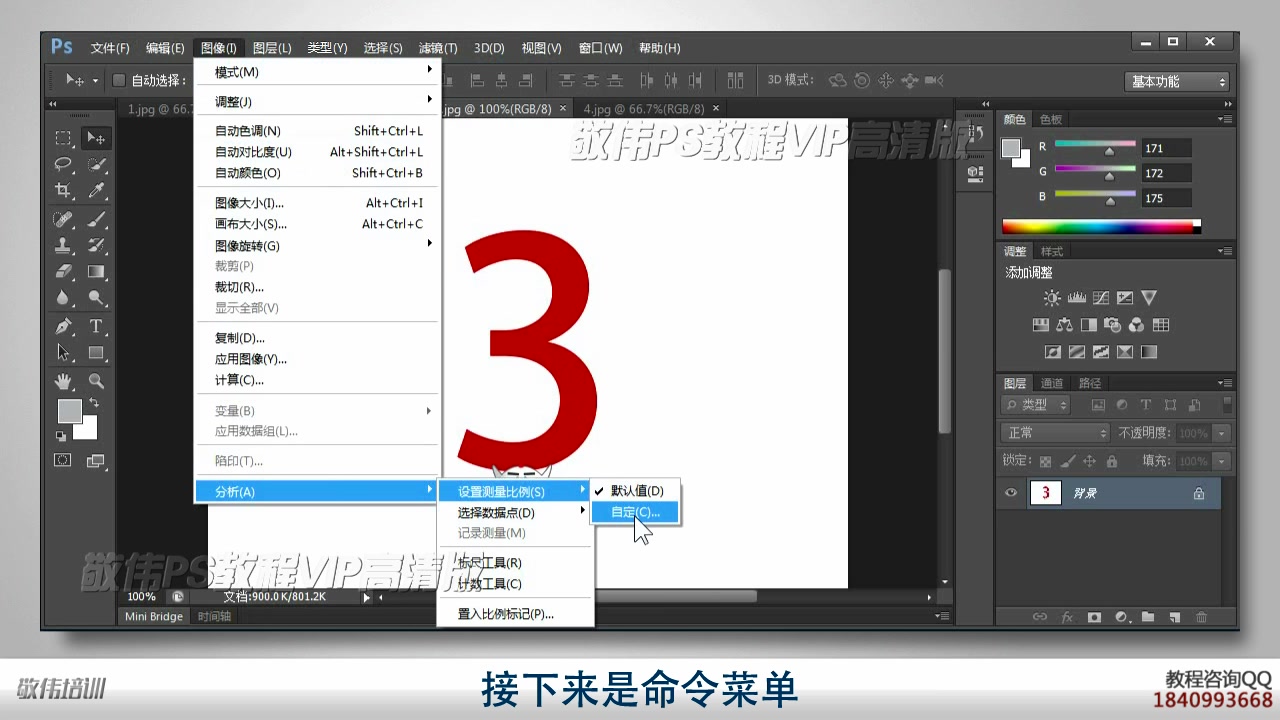This screenshot has width=1280, height=720.
Task: Select the Path Selection tool
Action: pyautogui.click(x=63, y=352)
